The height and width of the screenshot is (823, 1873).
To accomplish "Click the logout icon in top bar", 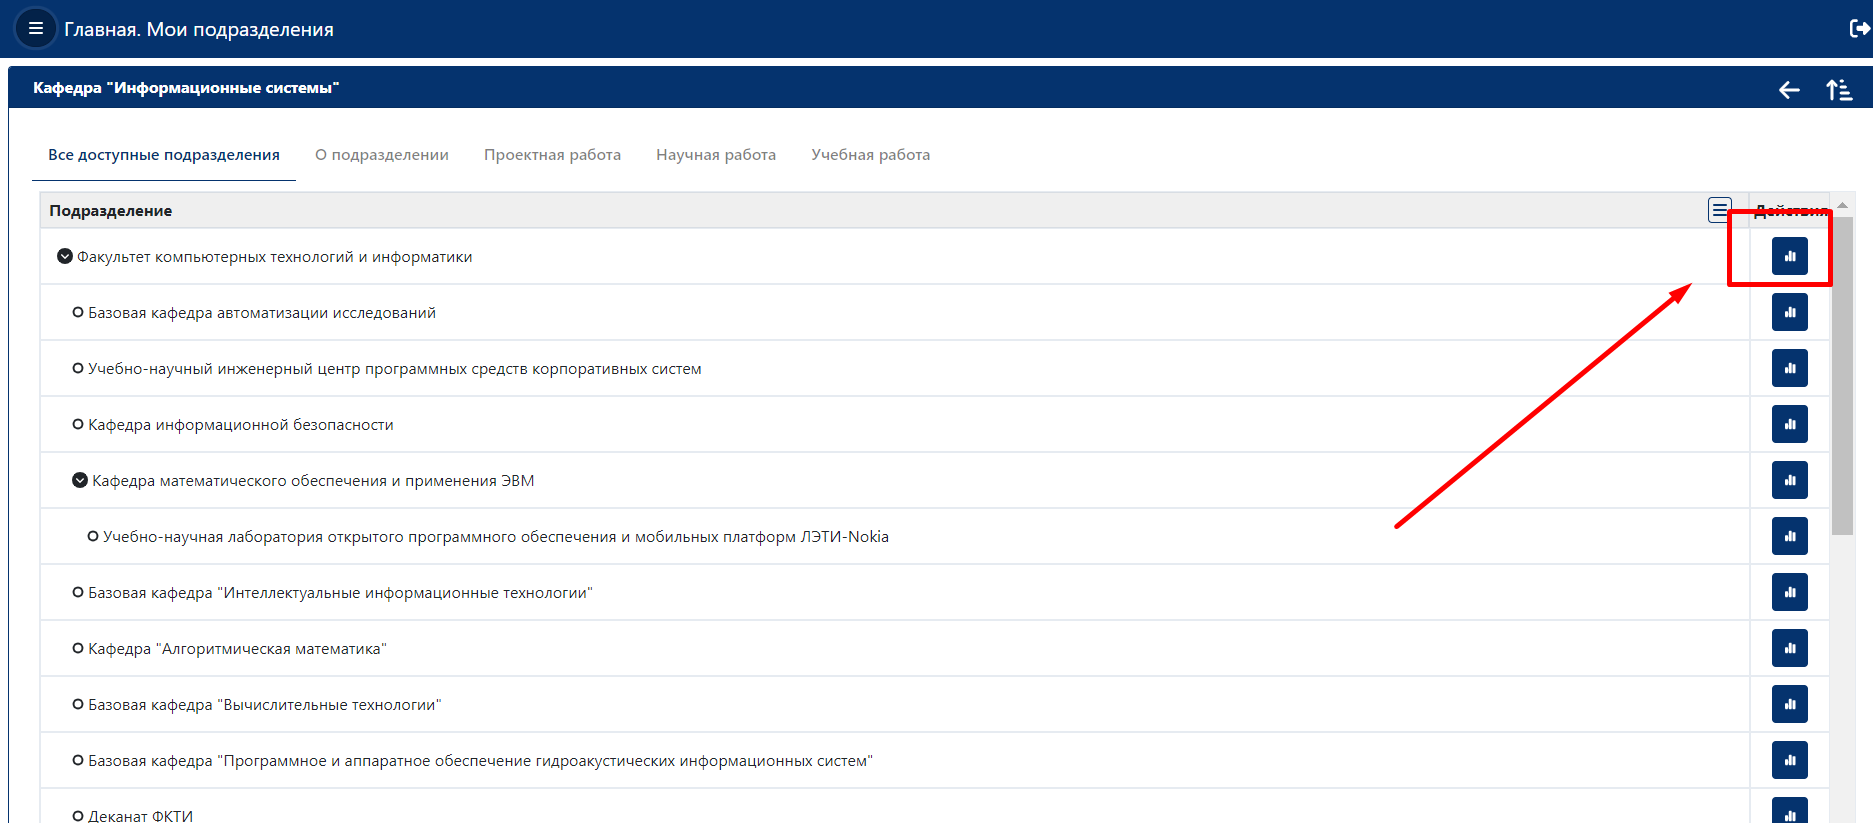I will [x=1859, y=28].
